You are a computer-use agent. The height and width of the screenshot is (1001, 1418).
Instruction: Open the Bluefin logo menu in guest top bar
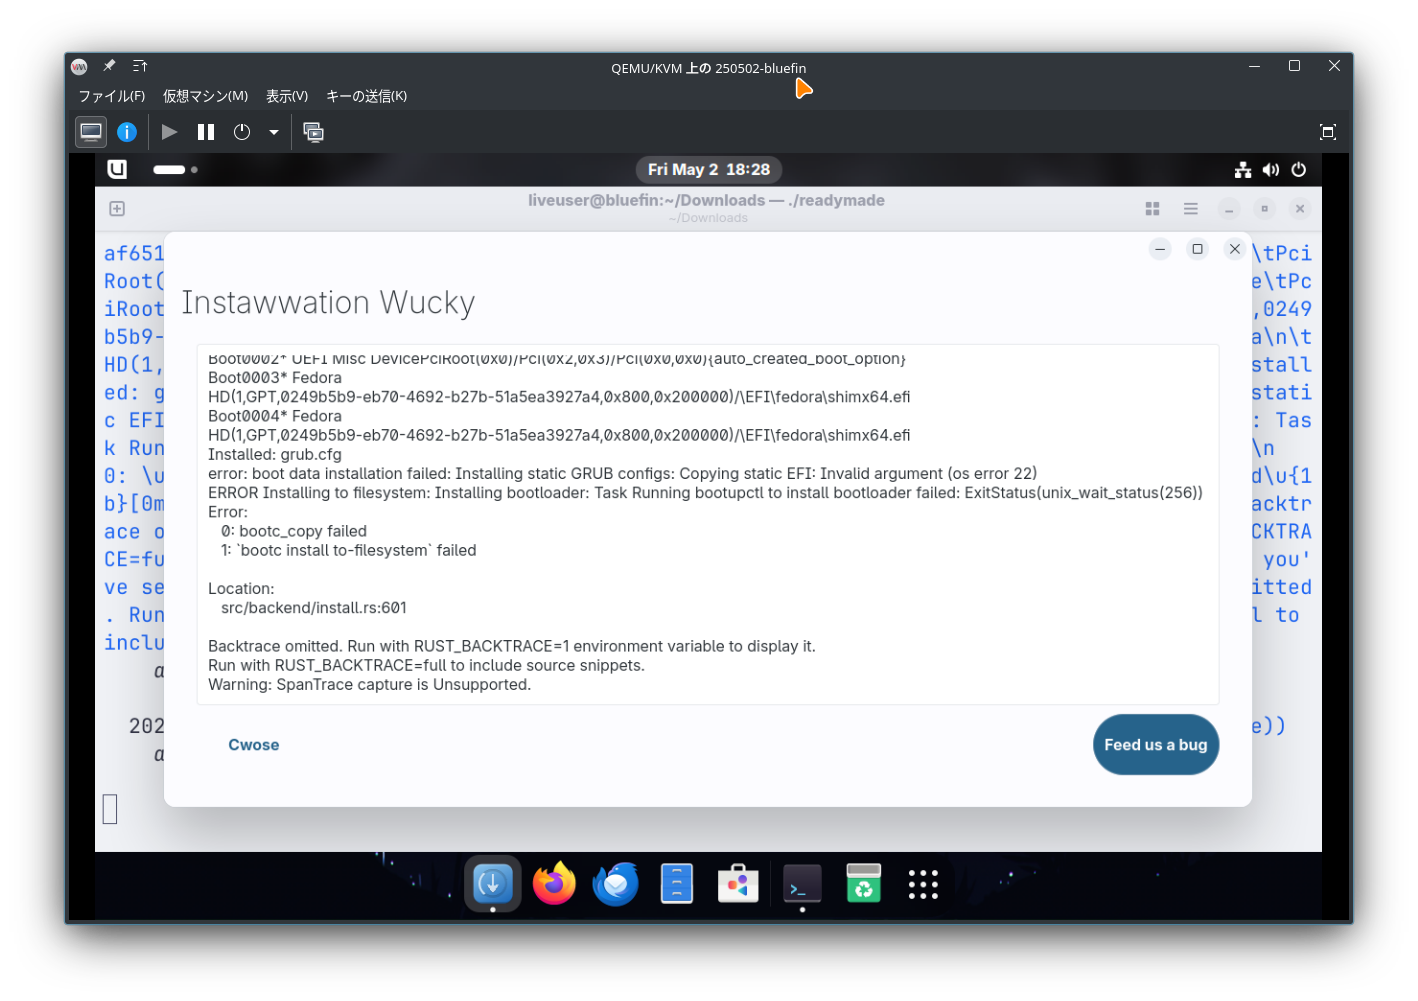pos(117,169)
